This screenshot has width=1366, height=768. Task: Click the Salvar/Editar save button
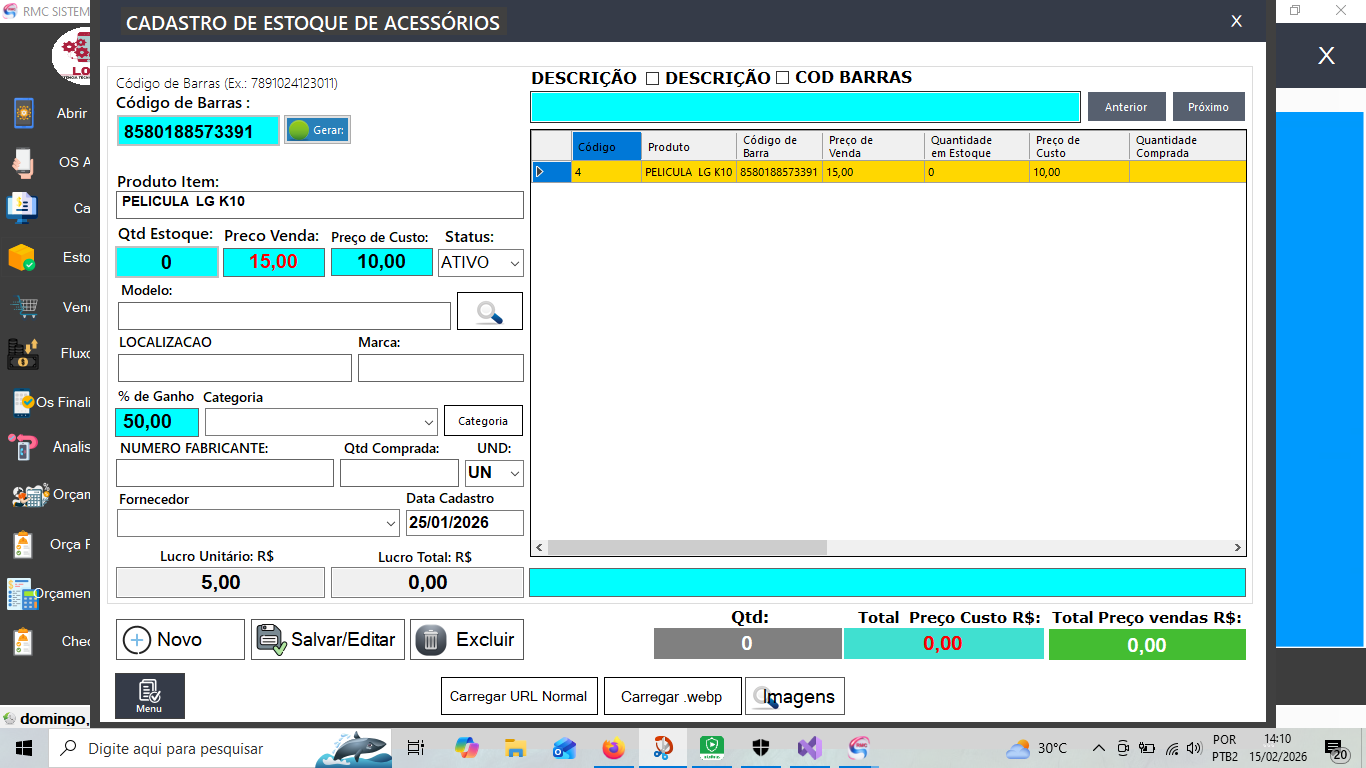(x=328, y=640)
